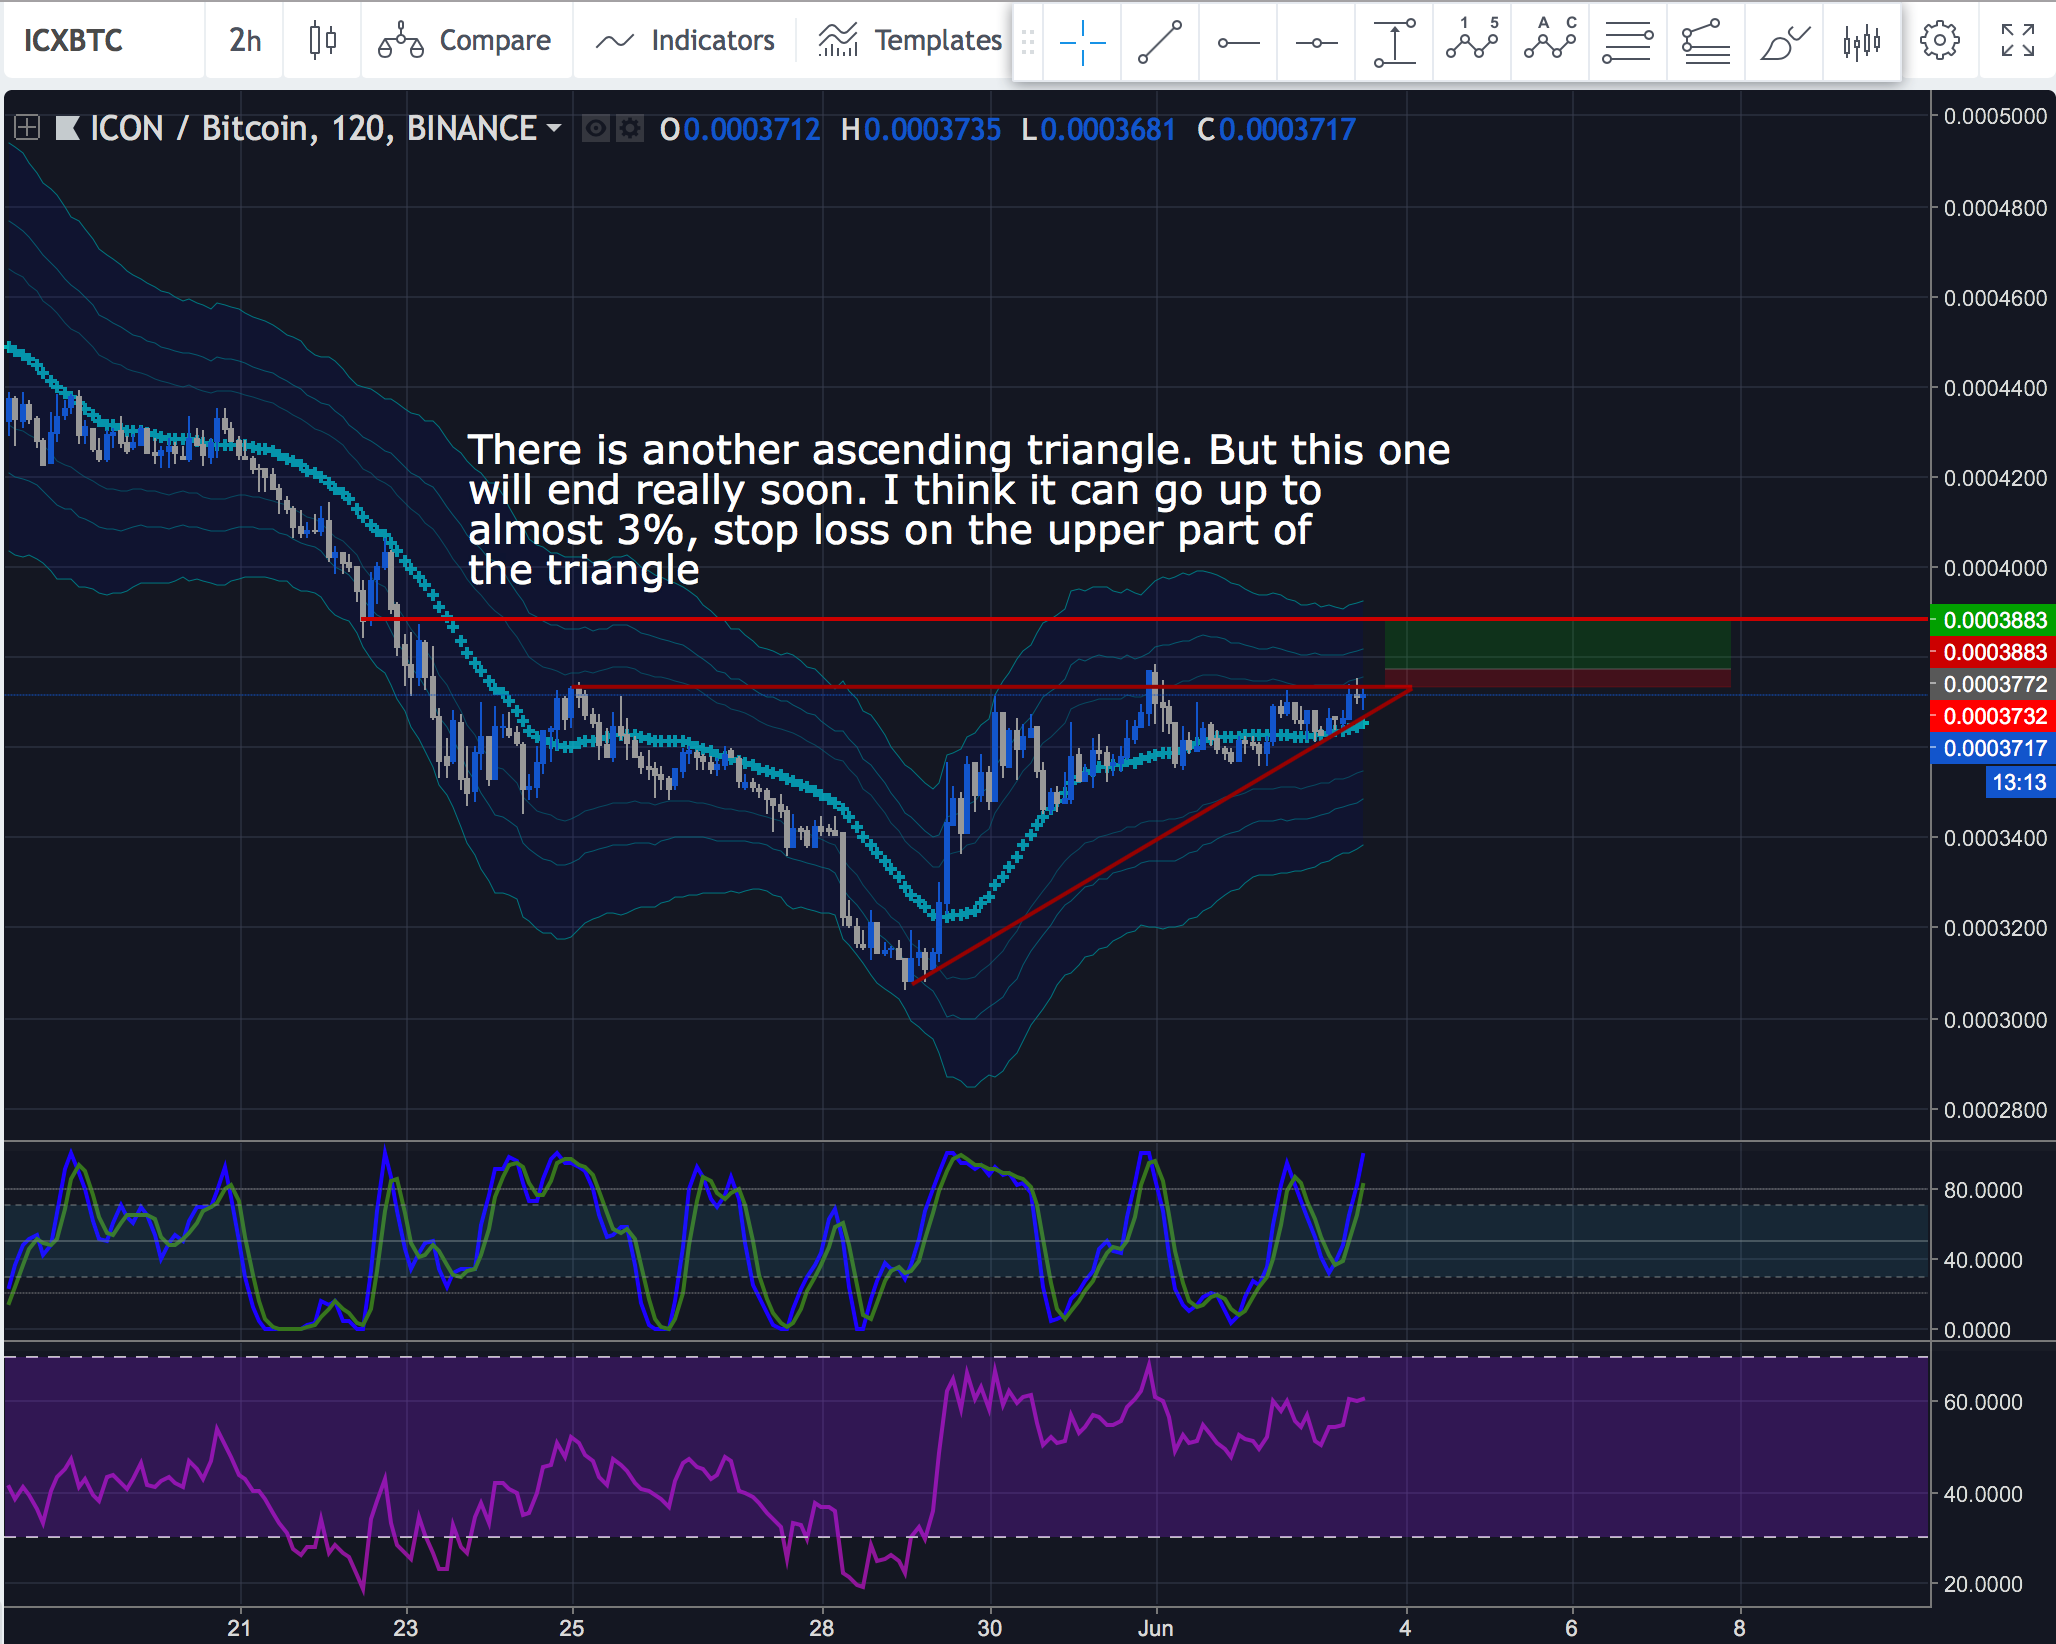Image resolution: width=2056 pixels, height=1644 pixels.
Task: Click the green long position target zone
Action: (x=1557, y=644)
